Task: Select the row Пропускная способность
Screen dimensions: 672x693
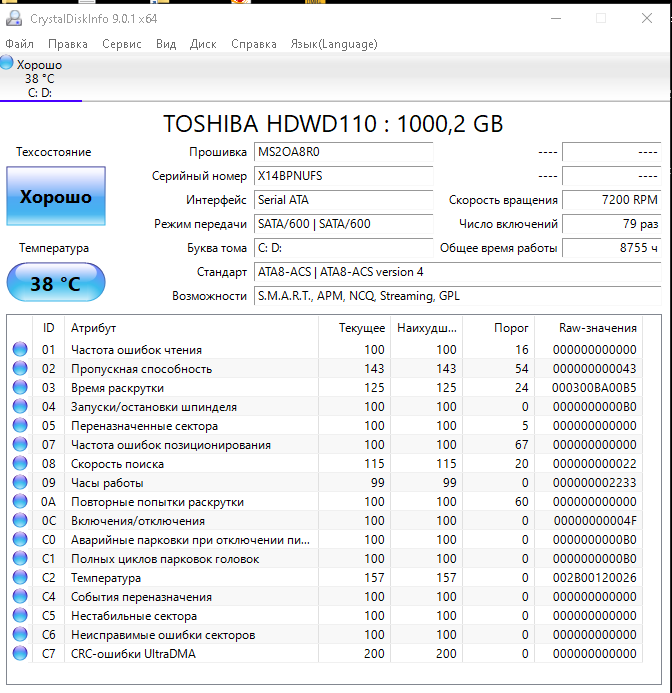Action: 325,368
